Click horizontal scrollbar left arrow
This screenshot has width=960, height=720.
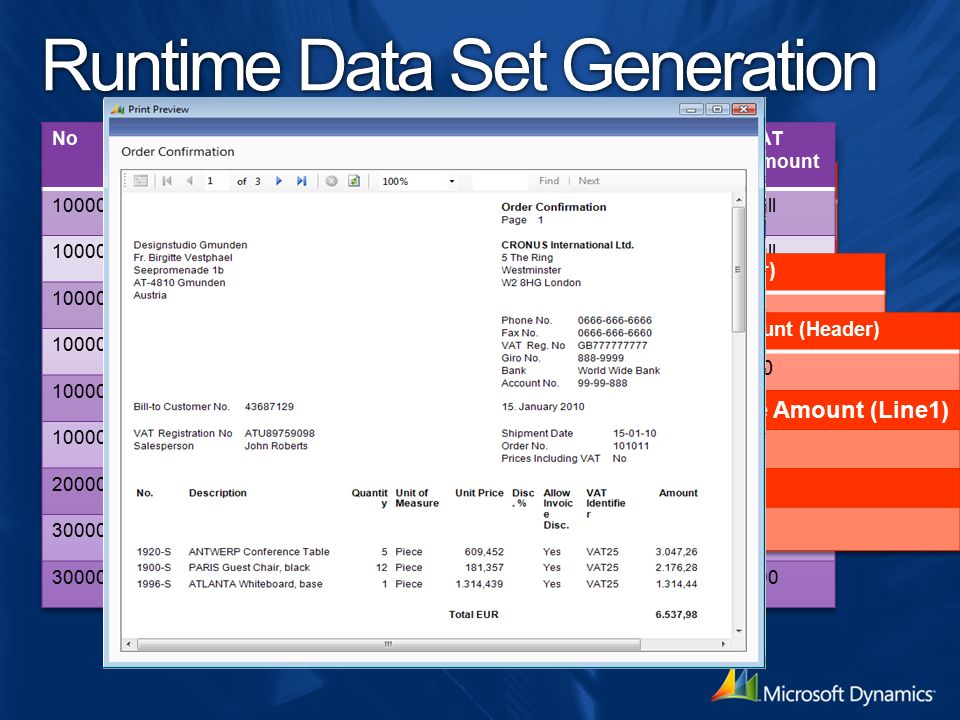[129, 644]
